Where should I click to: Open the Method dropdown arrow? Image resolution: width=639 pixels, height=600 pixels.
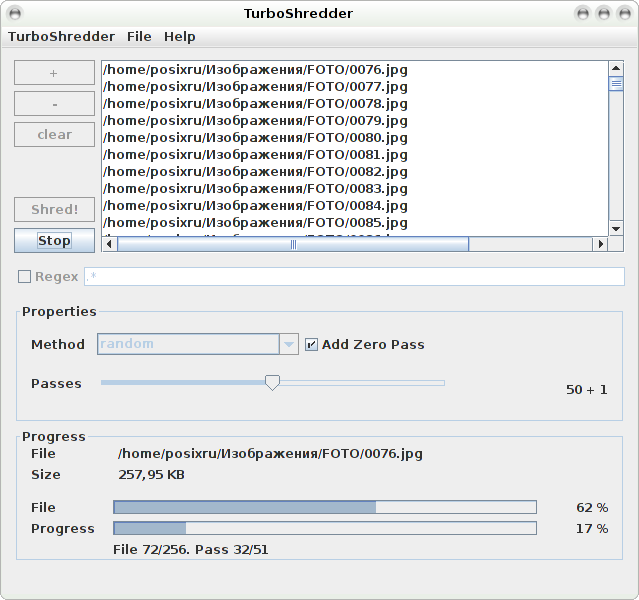289,344
